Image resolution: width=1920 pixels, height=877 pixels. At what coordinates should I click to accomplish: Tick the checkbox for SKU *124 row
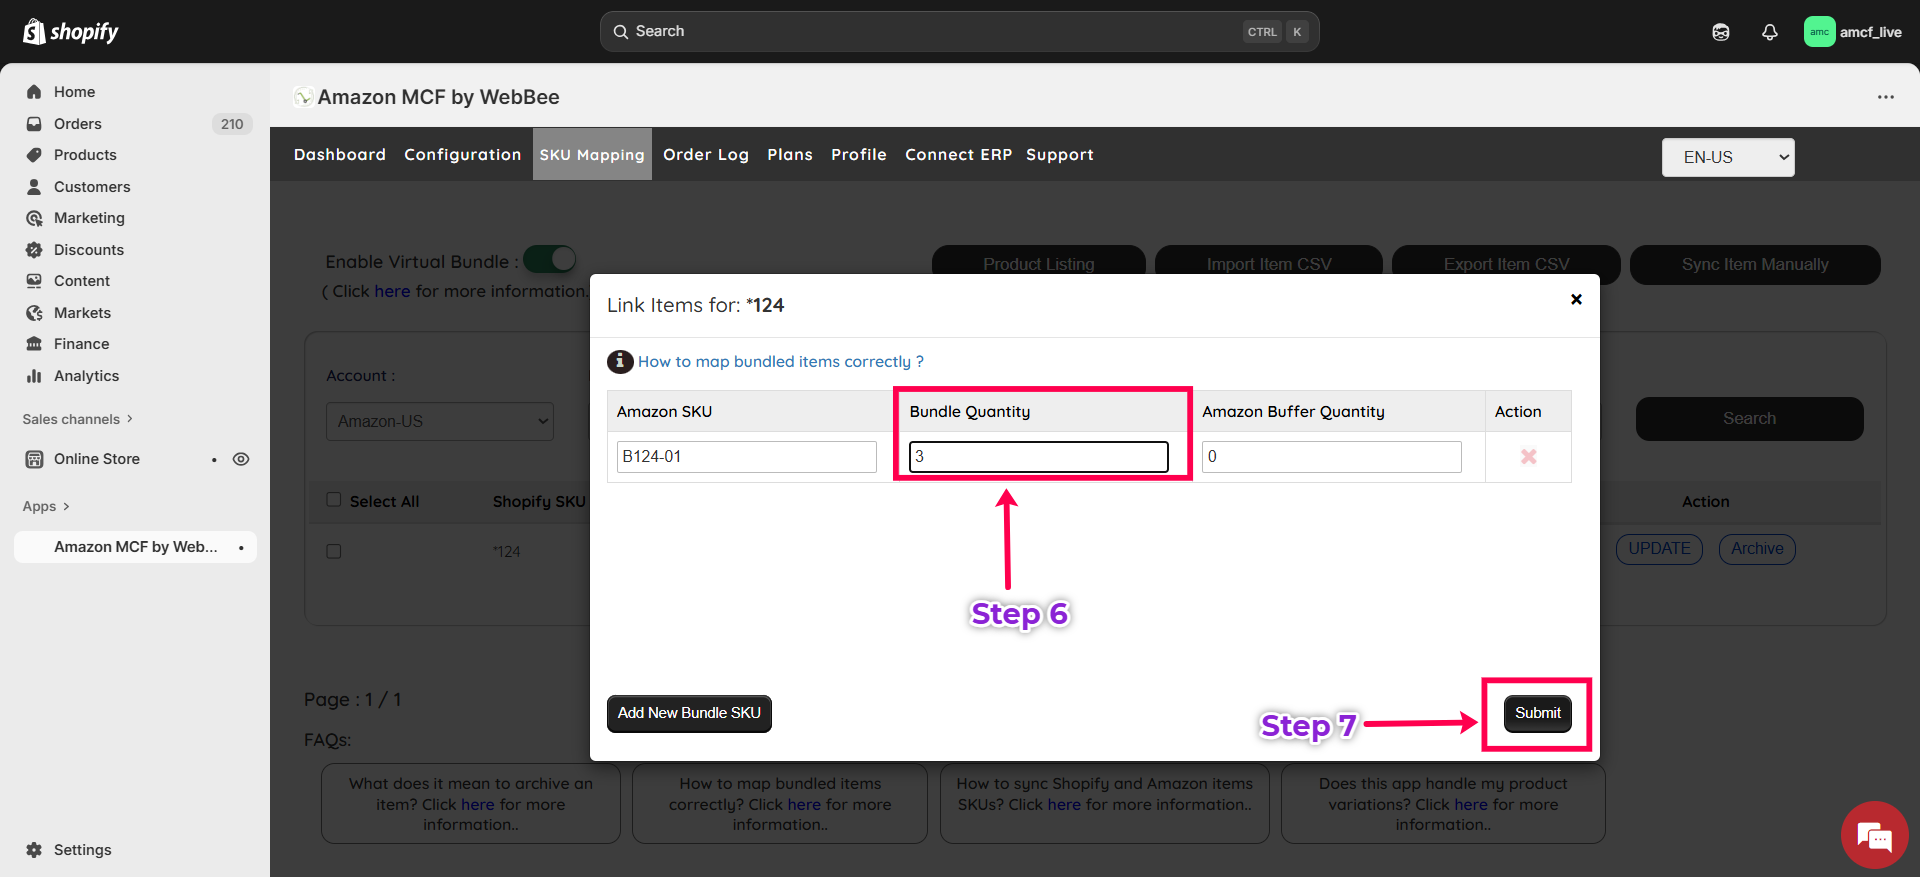[x=334, y=551]
